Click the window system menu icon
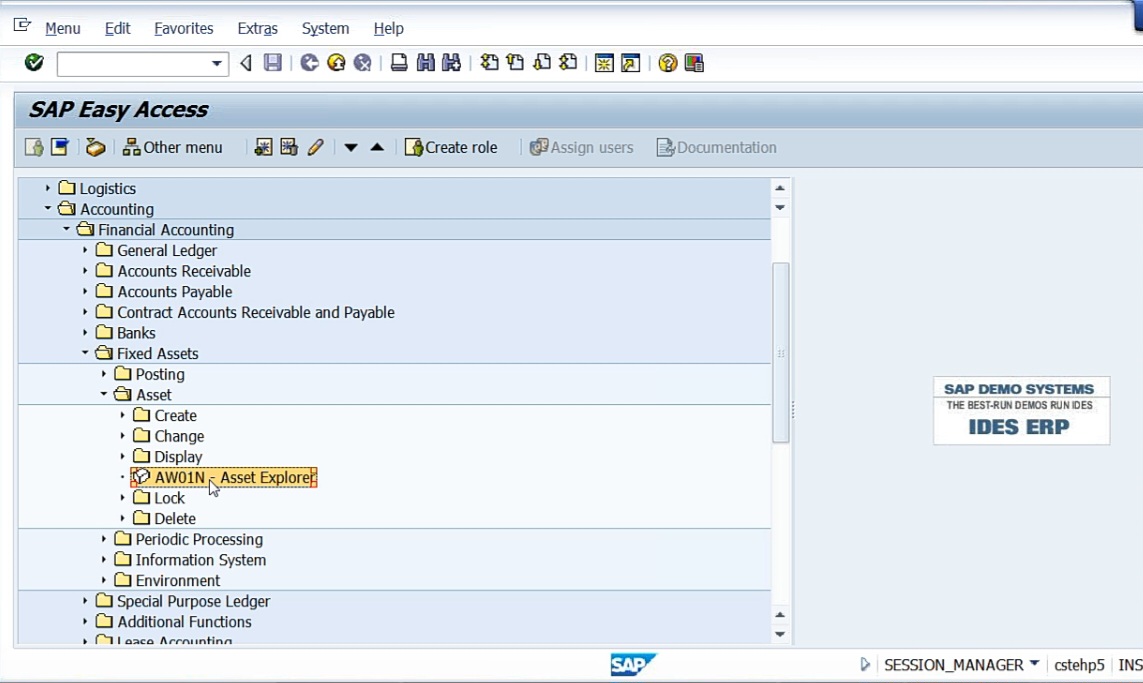The height and width of the screenshot is (683, 1143). pyautogui.click(x=23, y=26)
